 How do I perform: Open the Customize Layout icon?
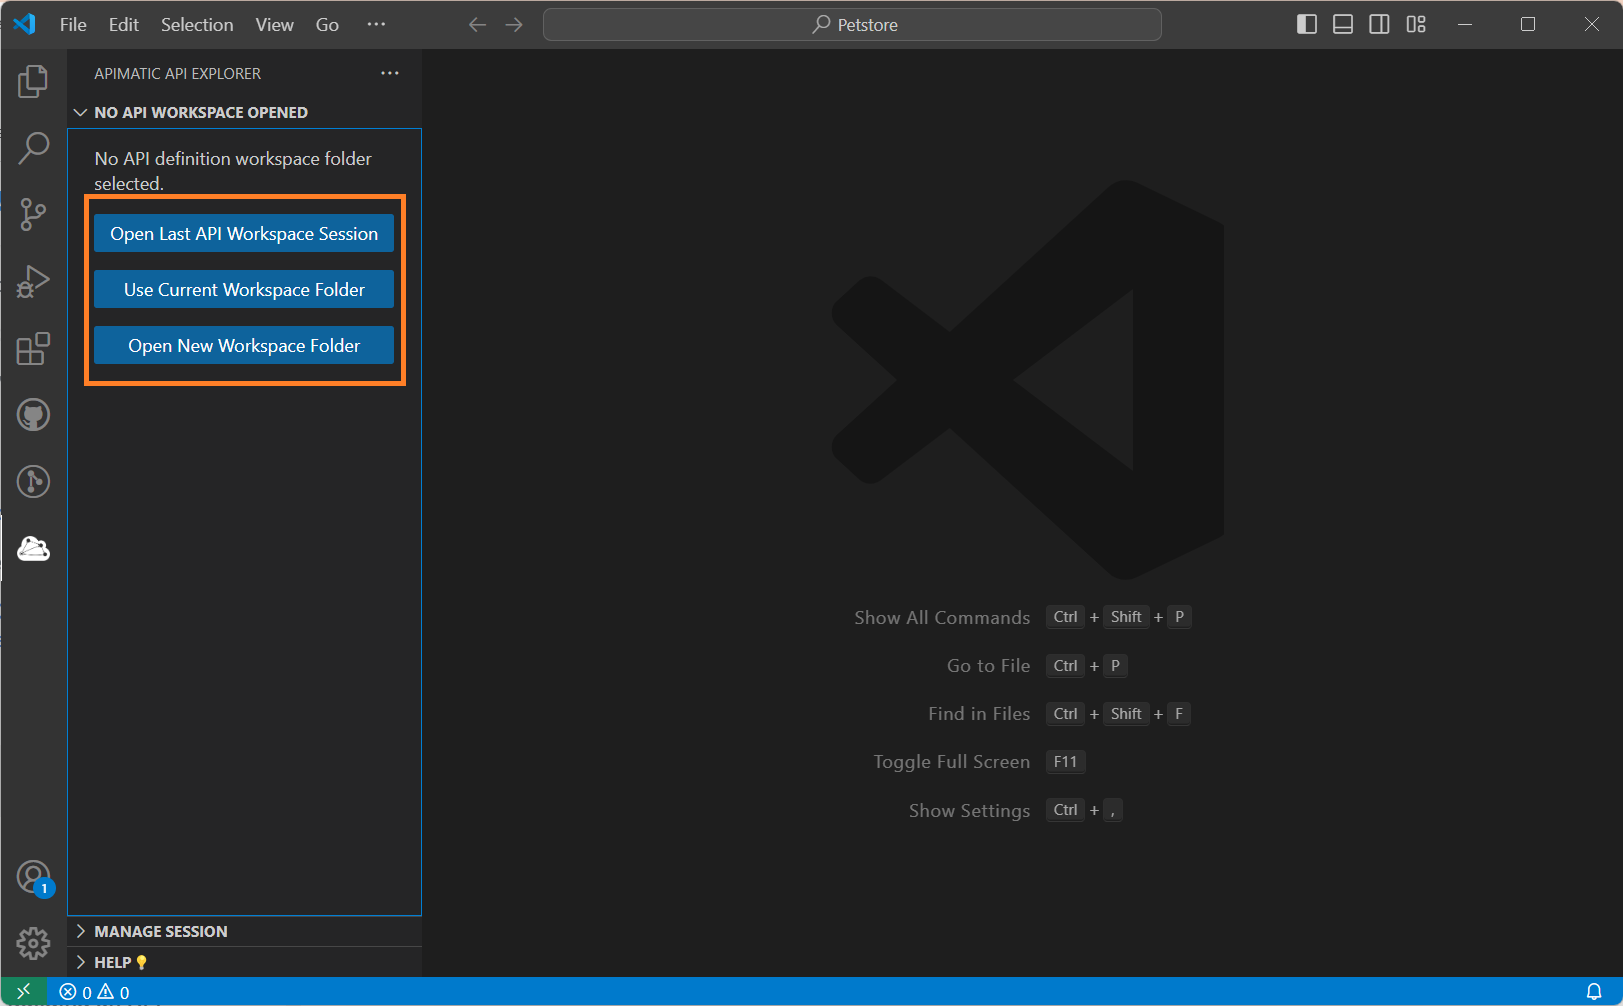click(1416, 24)
